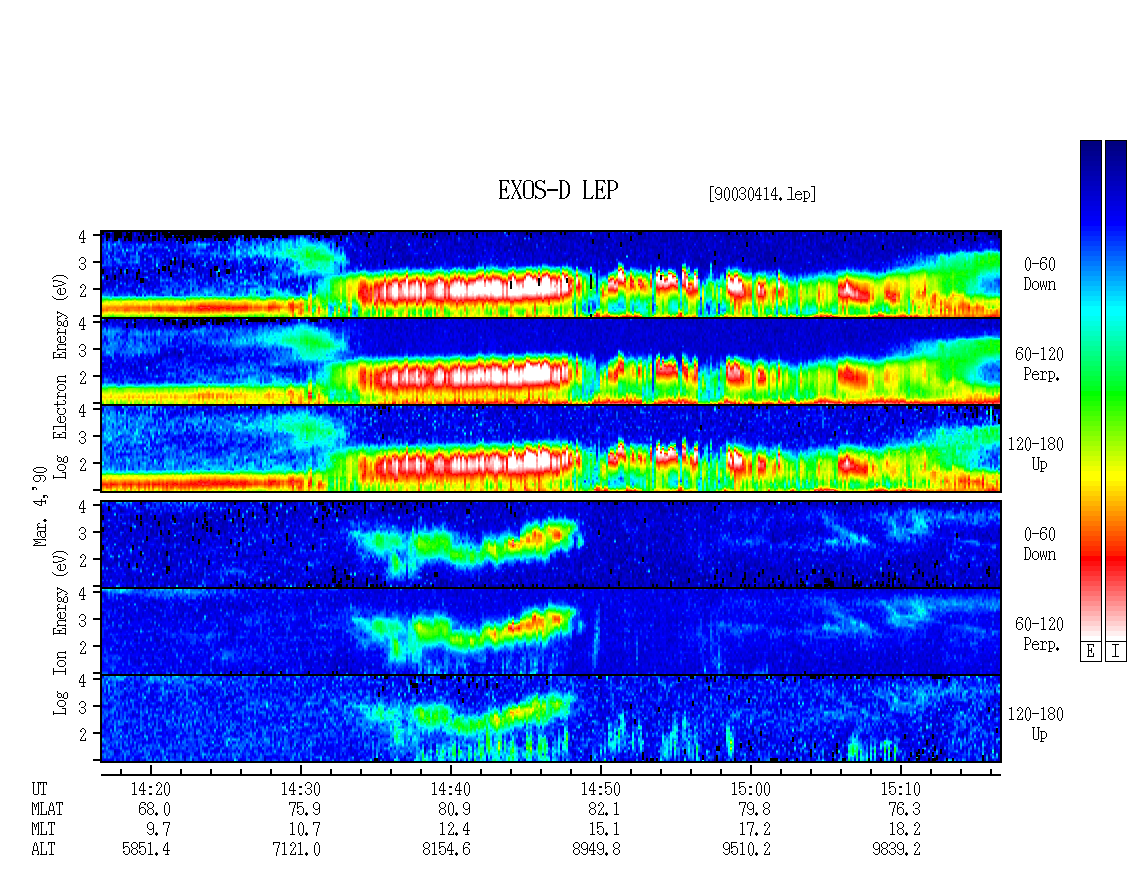Click the MLAT value 76.3
The height and width of the screenshot is (875, 1130).
(904, 809)
